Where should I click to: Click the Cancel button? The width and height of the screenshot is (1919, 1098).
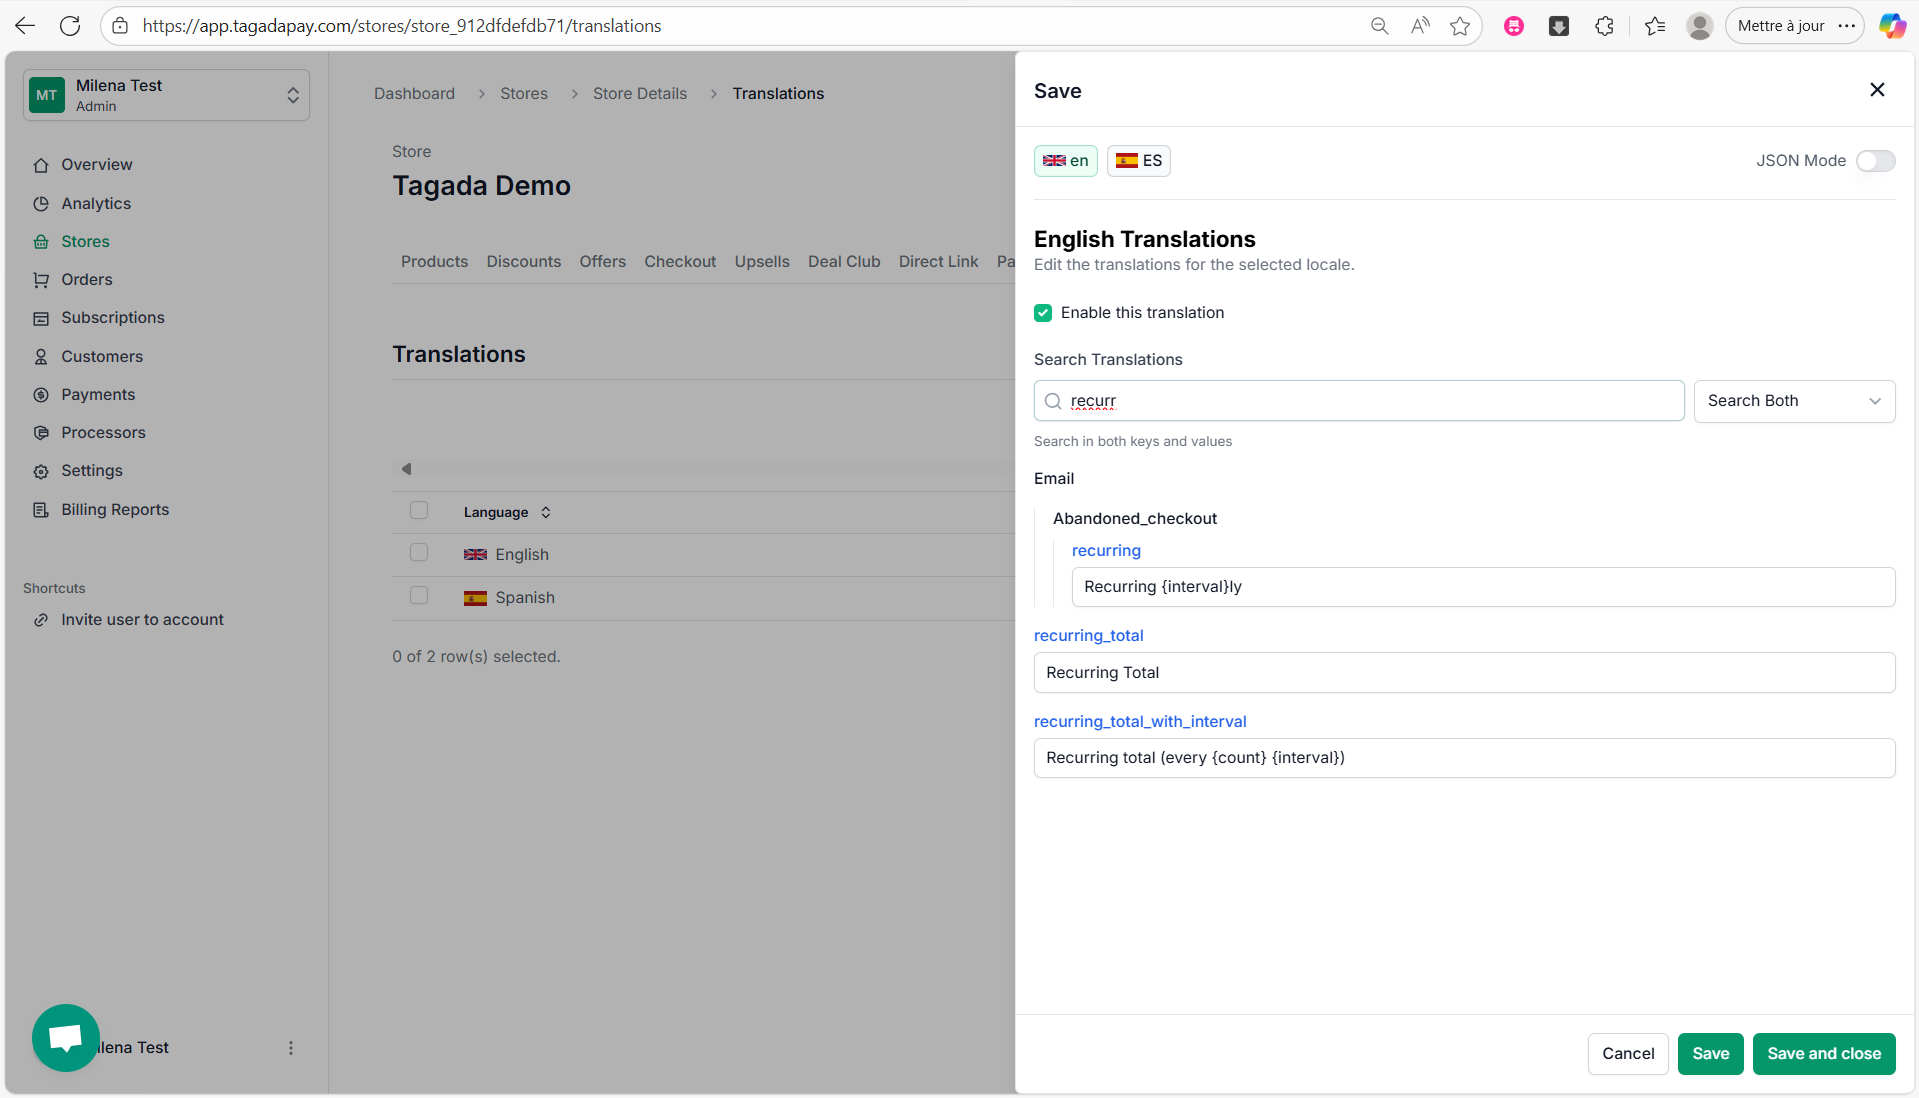pyautogui.click(x=1627, y=1054)
